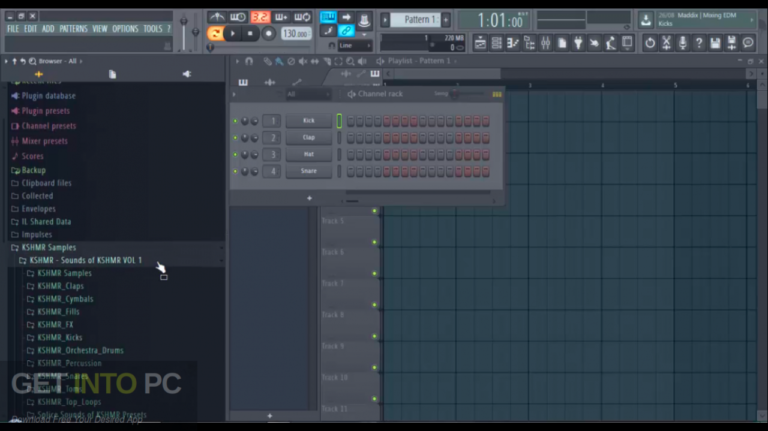This screenshot has height=431, width=768.
Task: Select the draw pencil tool in playlist
Action: click(267, 61)
